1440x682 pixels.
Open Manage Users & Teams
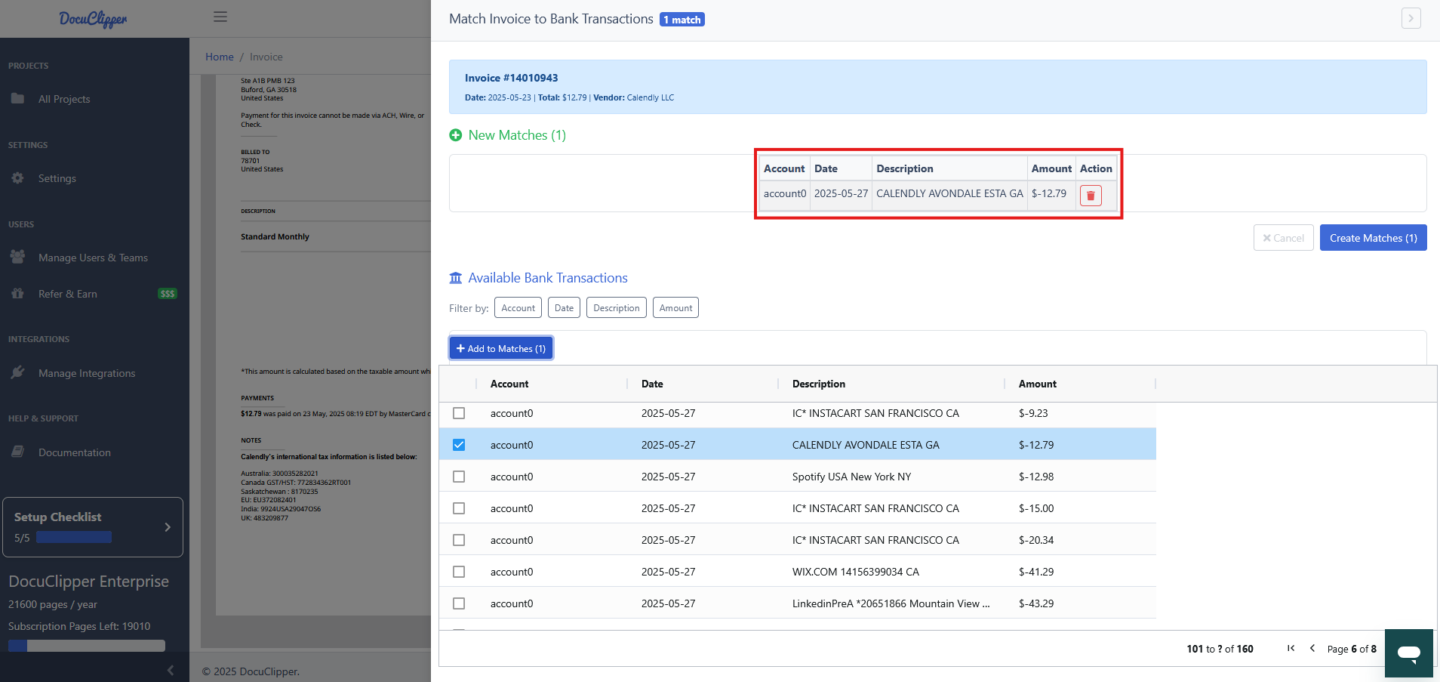[x=93, y=257]
